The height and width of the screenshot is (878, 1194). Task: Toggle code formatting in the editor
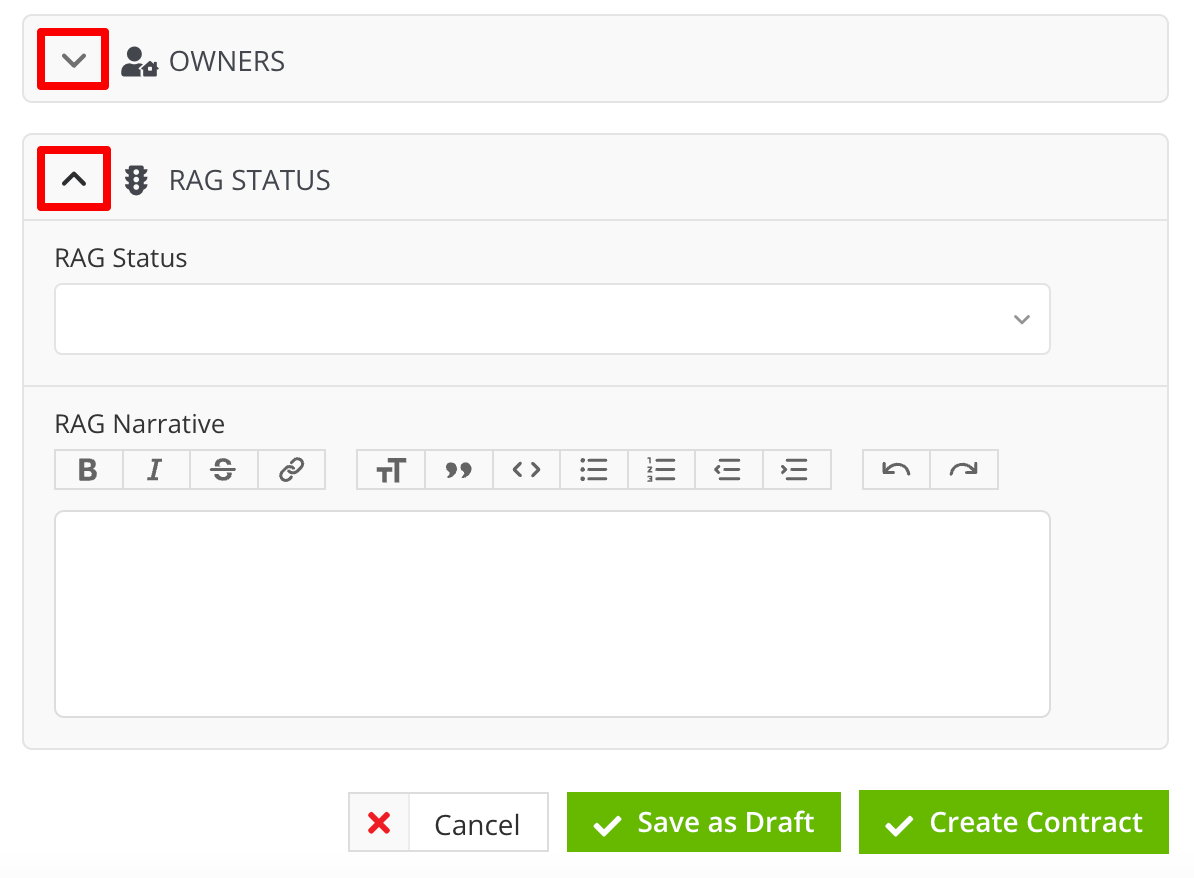[x=526, y=469]
